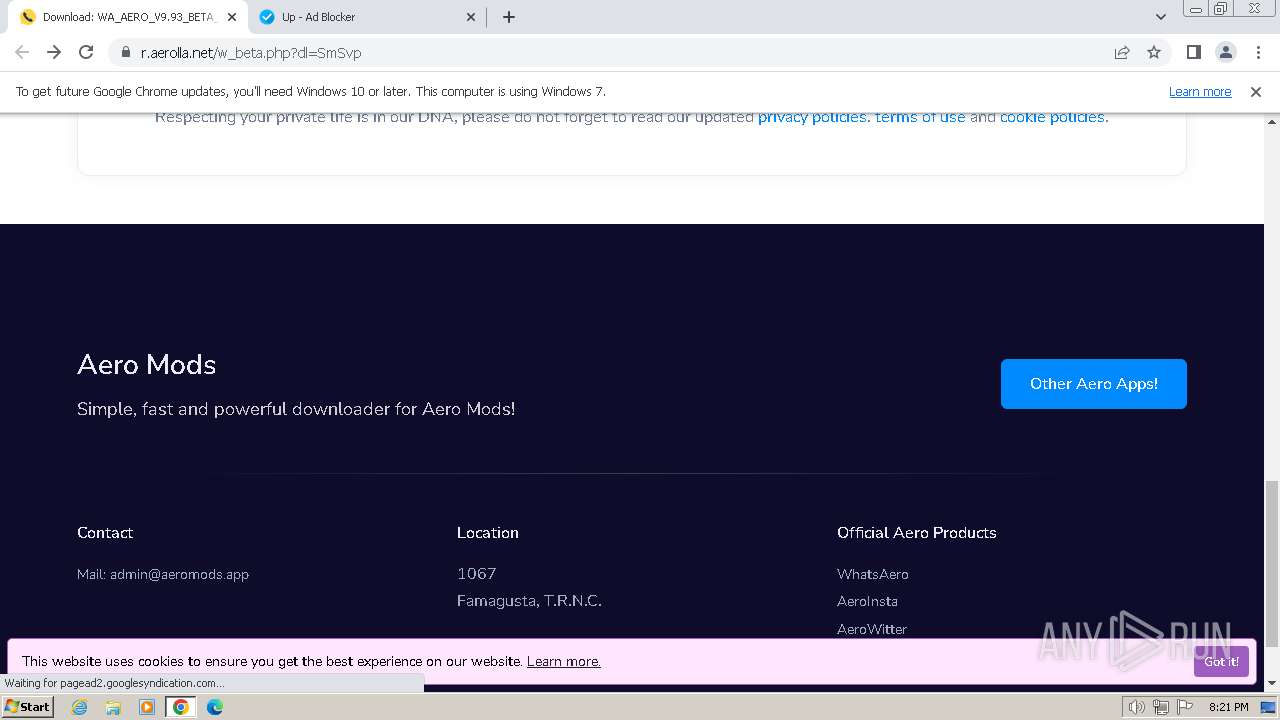
Task: Close the Download WA_AERO tab
Action: 232,17
